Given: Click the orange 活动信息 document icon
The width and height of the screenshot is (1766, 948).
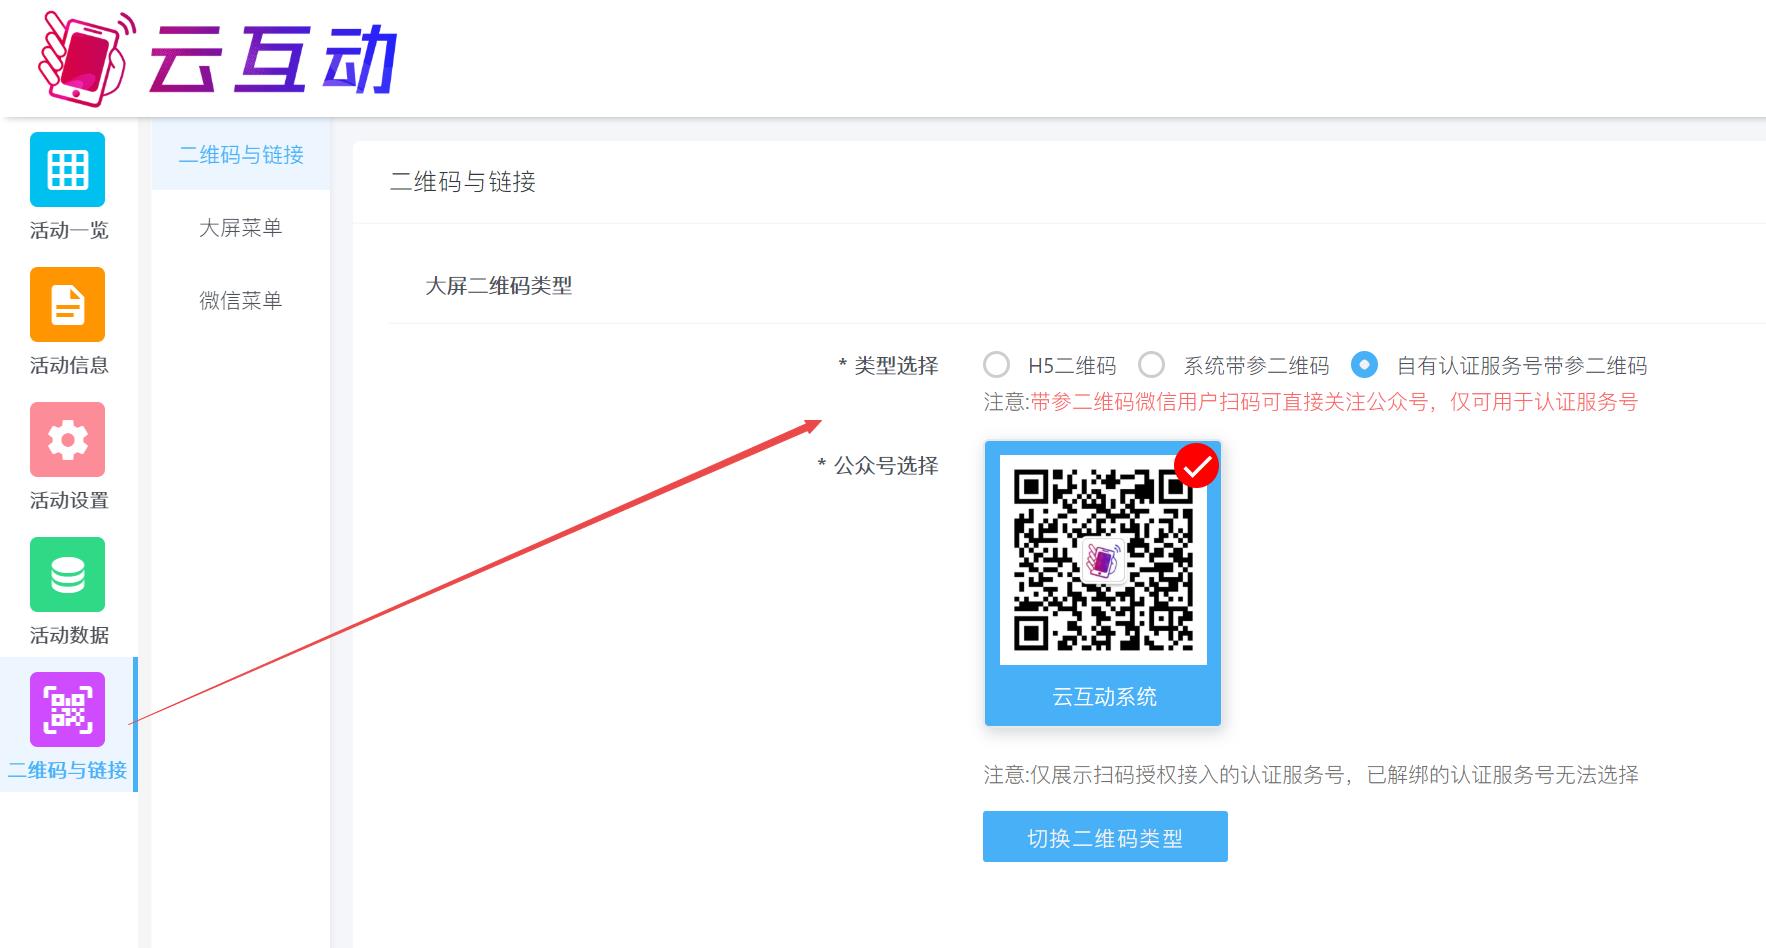Looking at the screenshot, I should tap(67, 304).
